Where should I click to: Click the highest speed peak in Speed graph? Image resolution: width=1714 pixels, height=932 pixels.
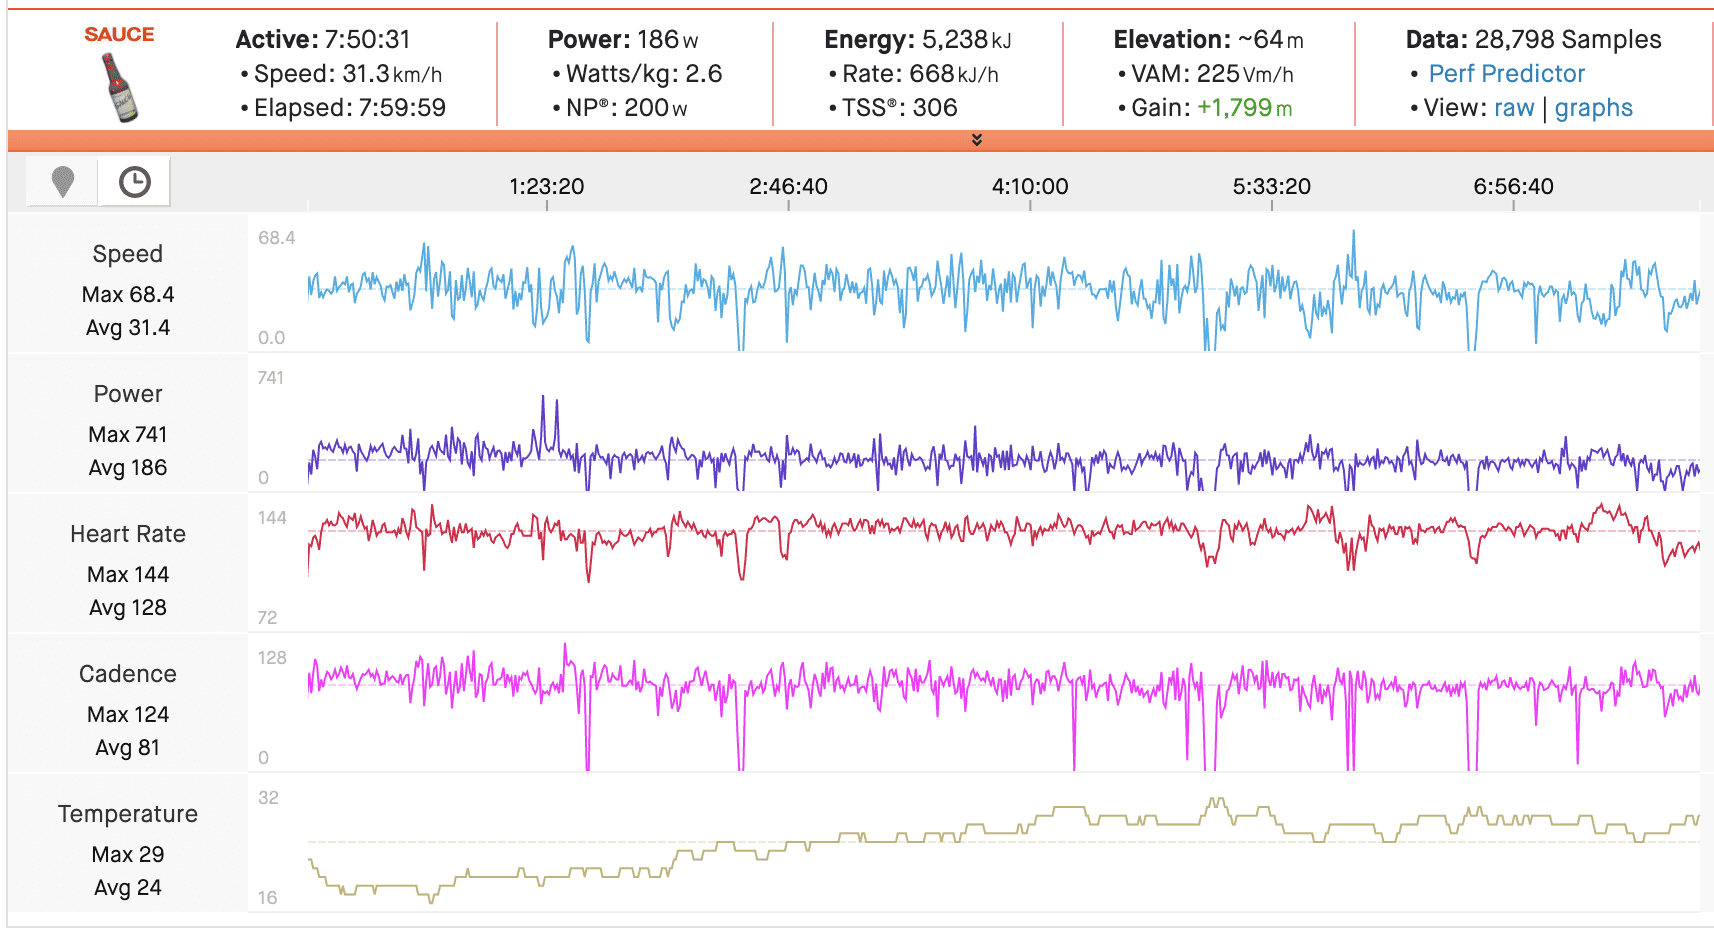pos(1354,233)
